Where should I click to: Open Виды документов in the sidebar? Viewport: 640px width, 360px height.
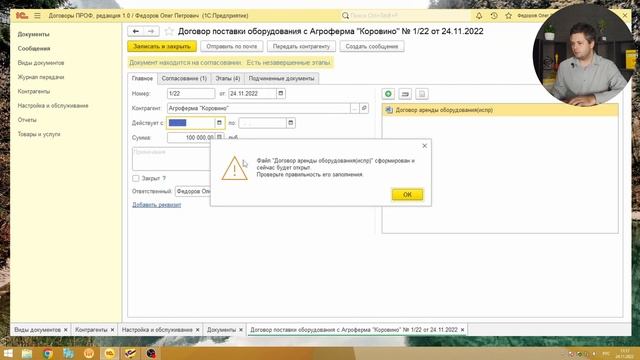coord(41,63)
